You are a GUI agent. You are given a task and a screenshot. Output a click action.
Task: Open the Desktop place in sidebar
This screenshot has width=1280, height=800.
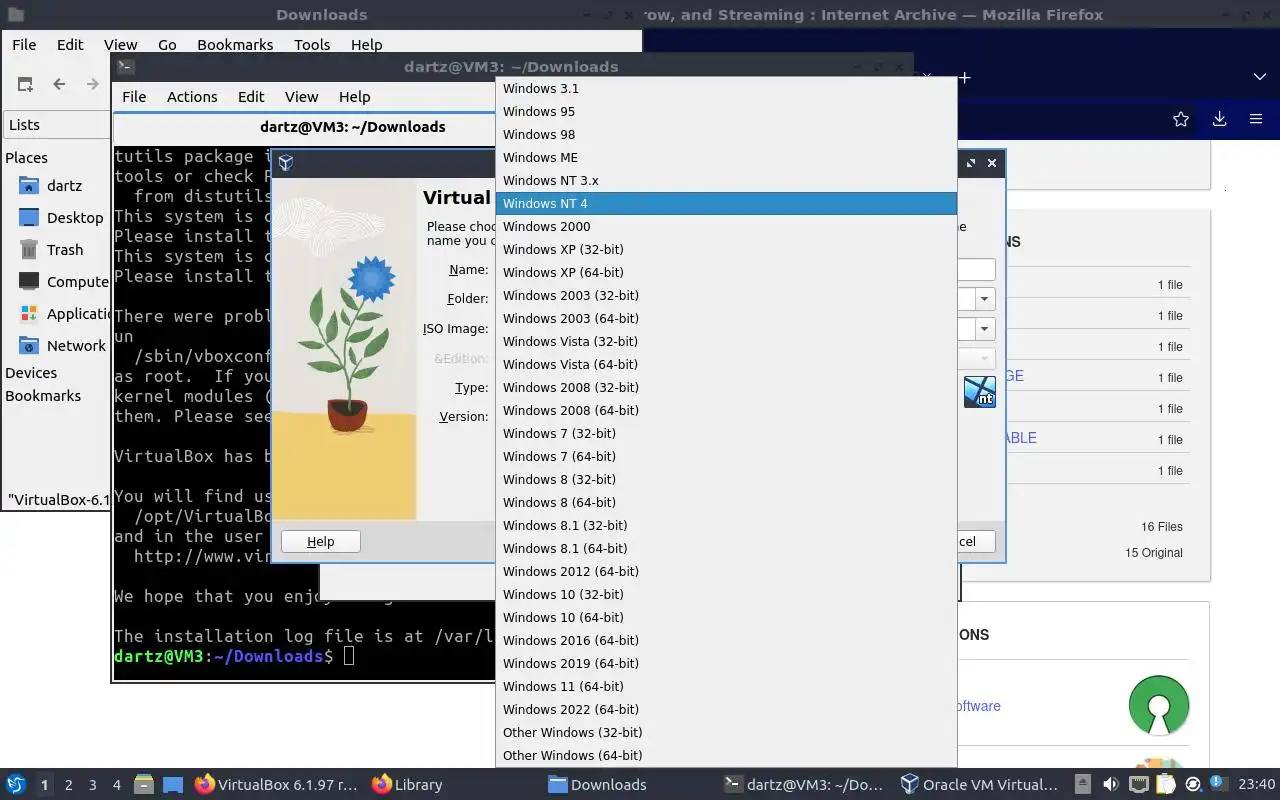(75, 217)
